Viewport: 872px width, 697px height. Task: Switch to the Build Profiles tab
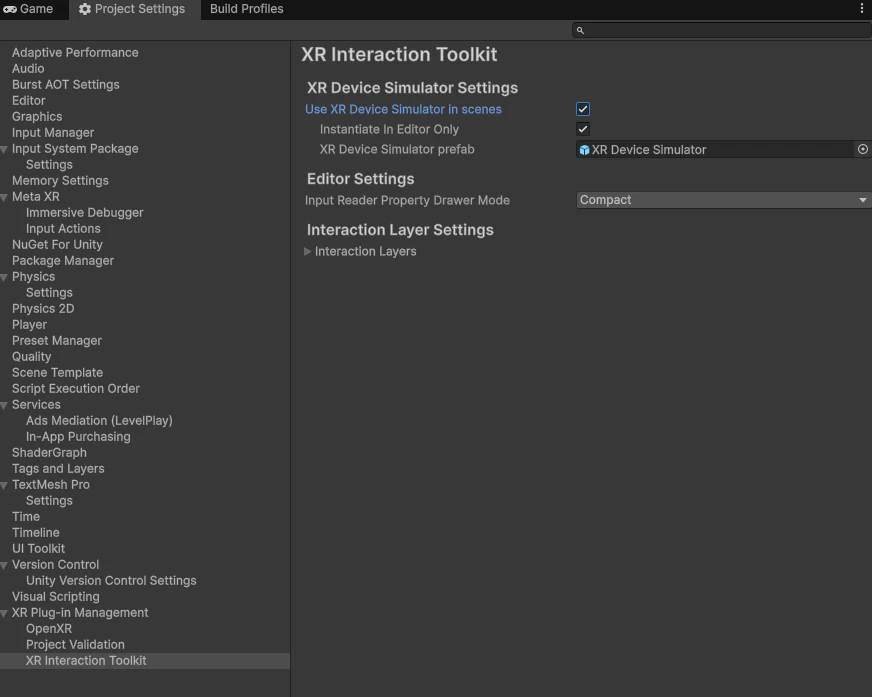pos(246,9)
